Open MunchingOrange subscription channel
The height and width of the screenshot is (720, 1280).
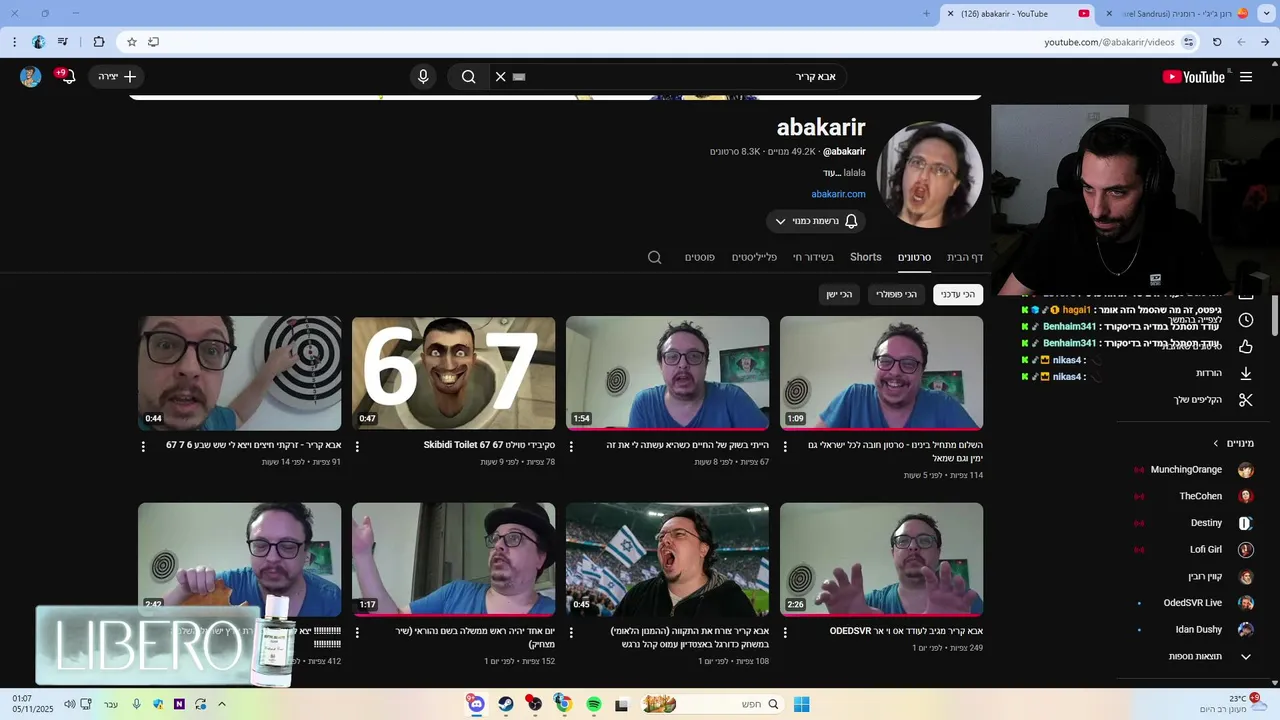pyautogui.click(x=1194, y=470)
